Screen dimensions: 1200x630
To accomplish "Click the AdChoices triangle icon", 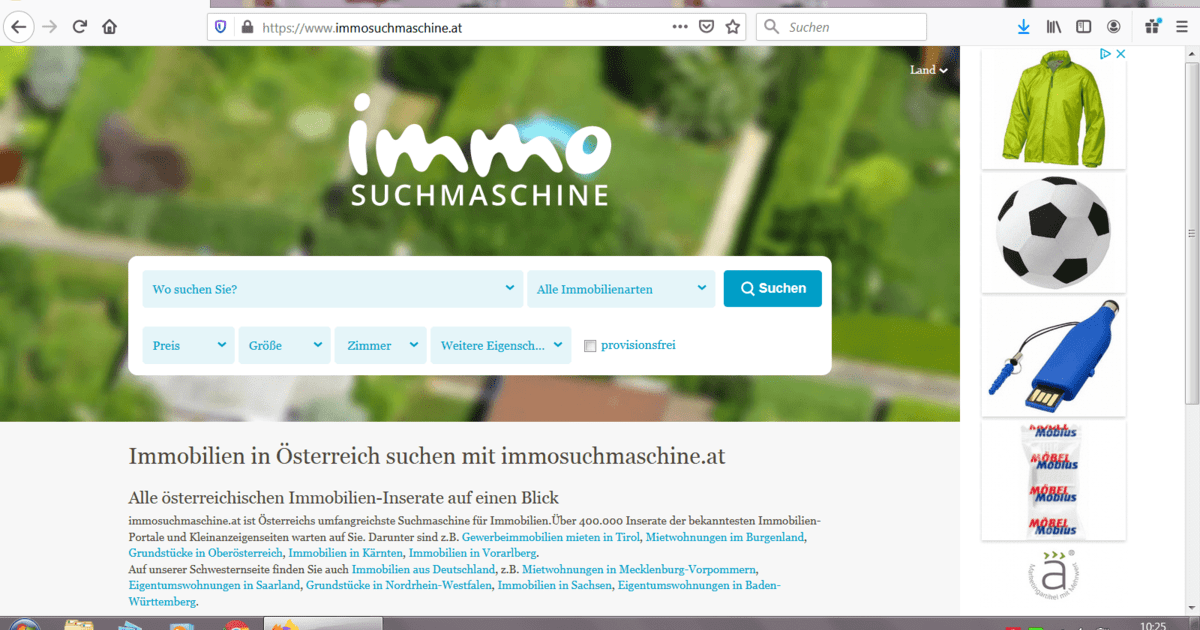I will point(1106,54).
